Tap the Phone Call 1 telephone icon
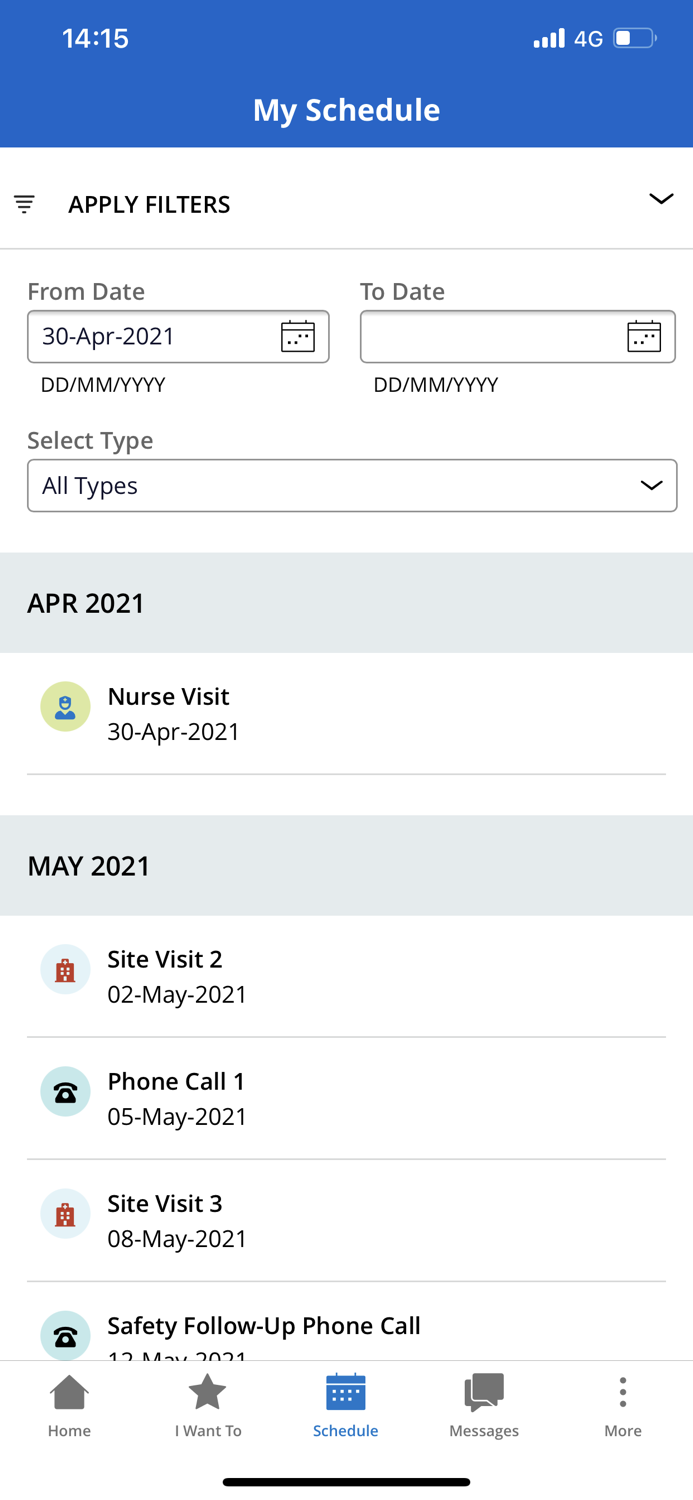 point(65,1092)
